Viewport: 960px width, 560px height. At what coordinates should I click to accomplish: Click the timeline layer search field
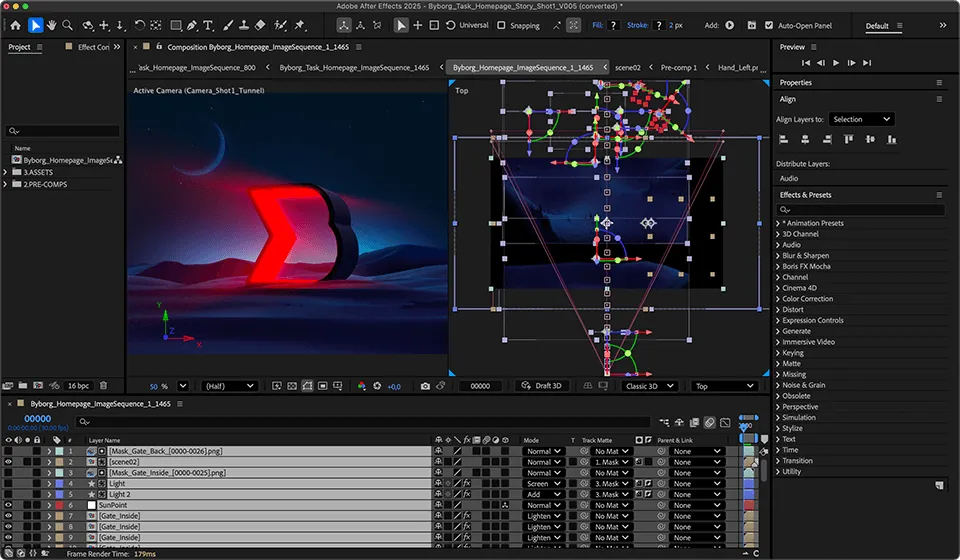pos(364,422)
